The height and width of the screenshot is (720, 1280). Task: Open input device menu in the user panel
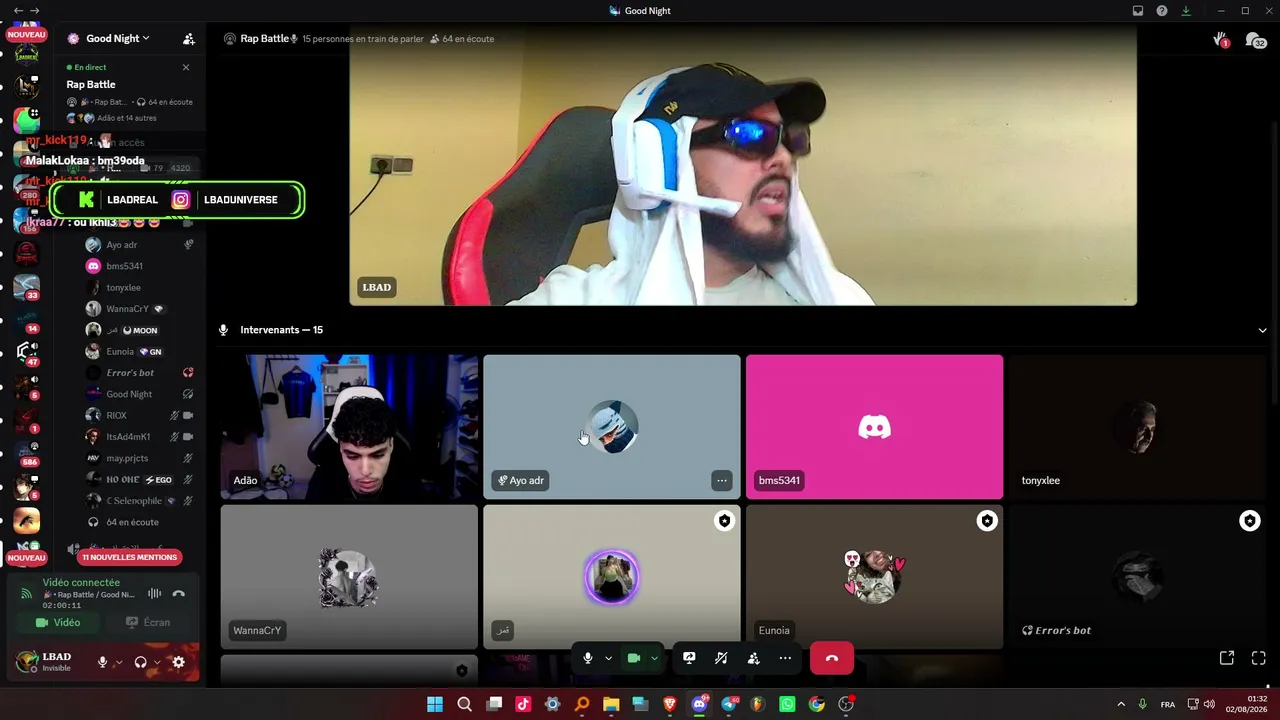118,662
